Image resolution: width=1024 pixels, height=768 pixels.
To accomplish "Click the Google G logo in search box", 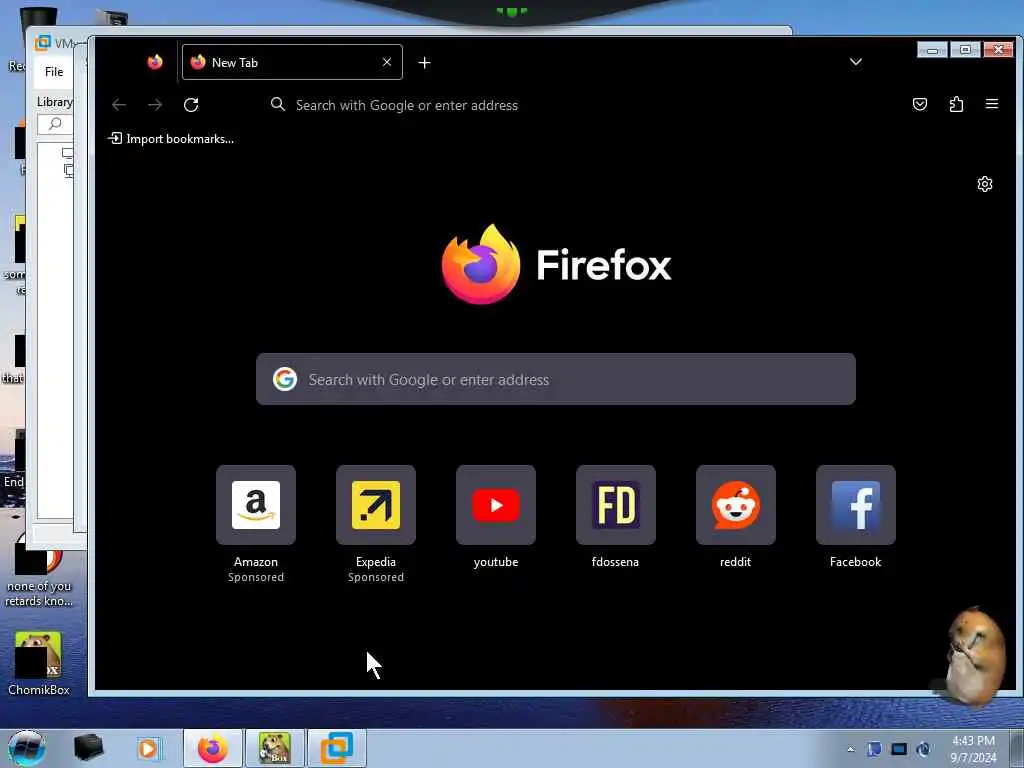I will pos(285,379).
